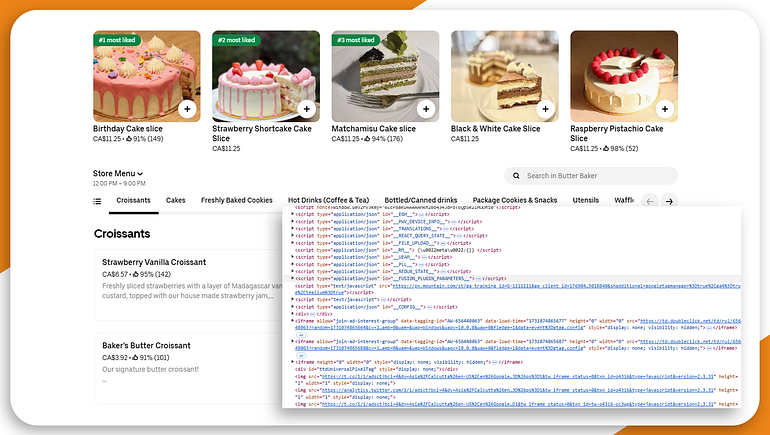Click thumbs-up icon under Matchamisu Cake slice
This screenshot has width=770, height=435.
[367, 138]
